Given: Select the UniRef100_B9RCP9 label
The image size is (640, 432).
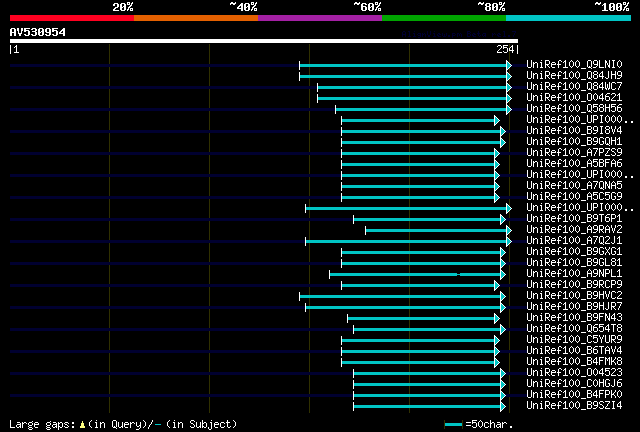Looking at the screenshot, I should [574, 285].
